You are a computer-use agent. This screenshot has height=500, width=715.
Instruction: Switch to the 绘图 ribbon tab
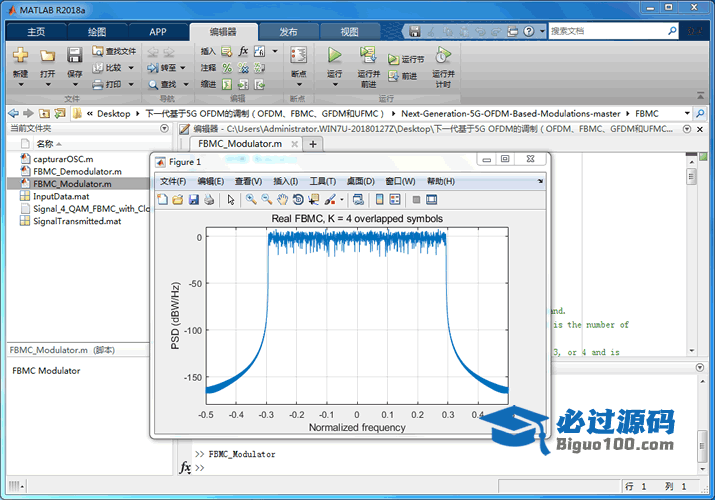[96, 31]
